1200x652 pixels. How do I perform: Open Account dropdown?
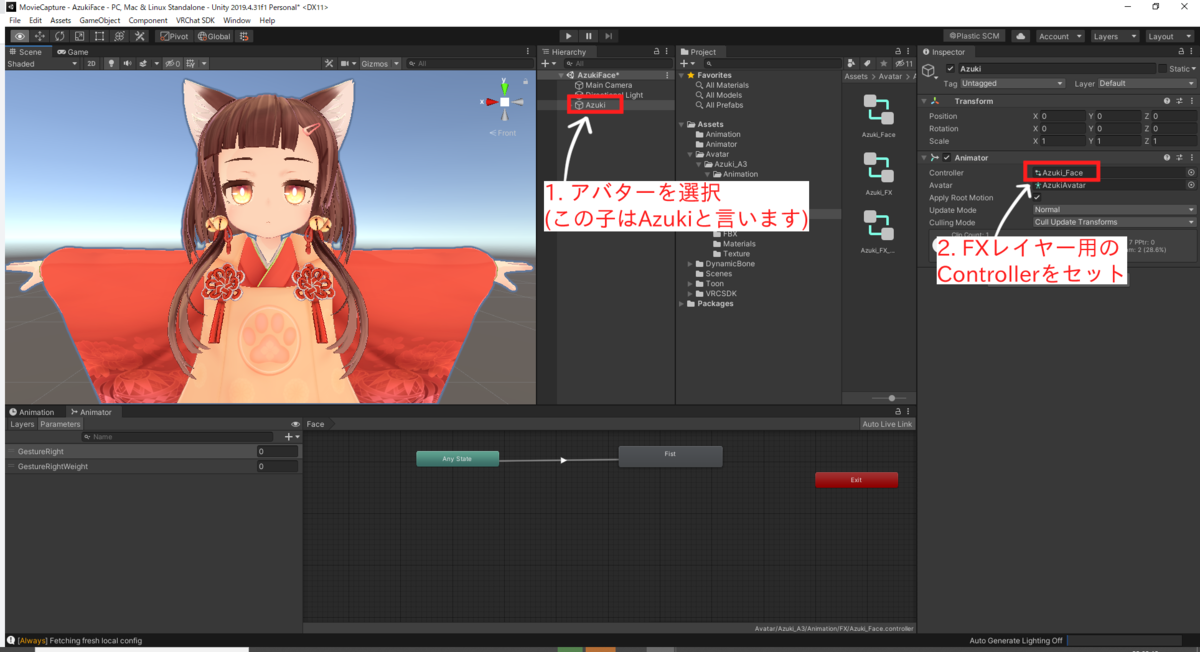(1058, 36)
